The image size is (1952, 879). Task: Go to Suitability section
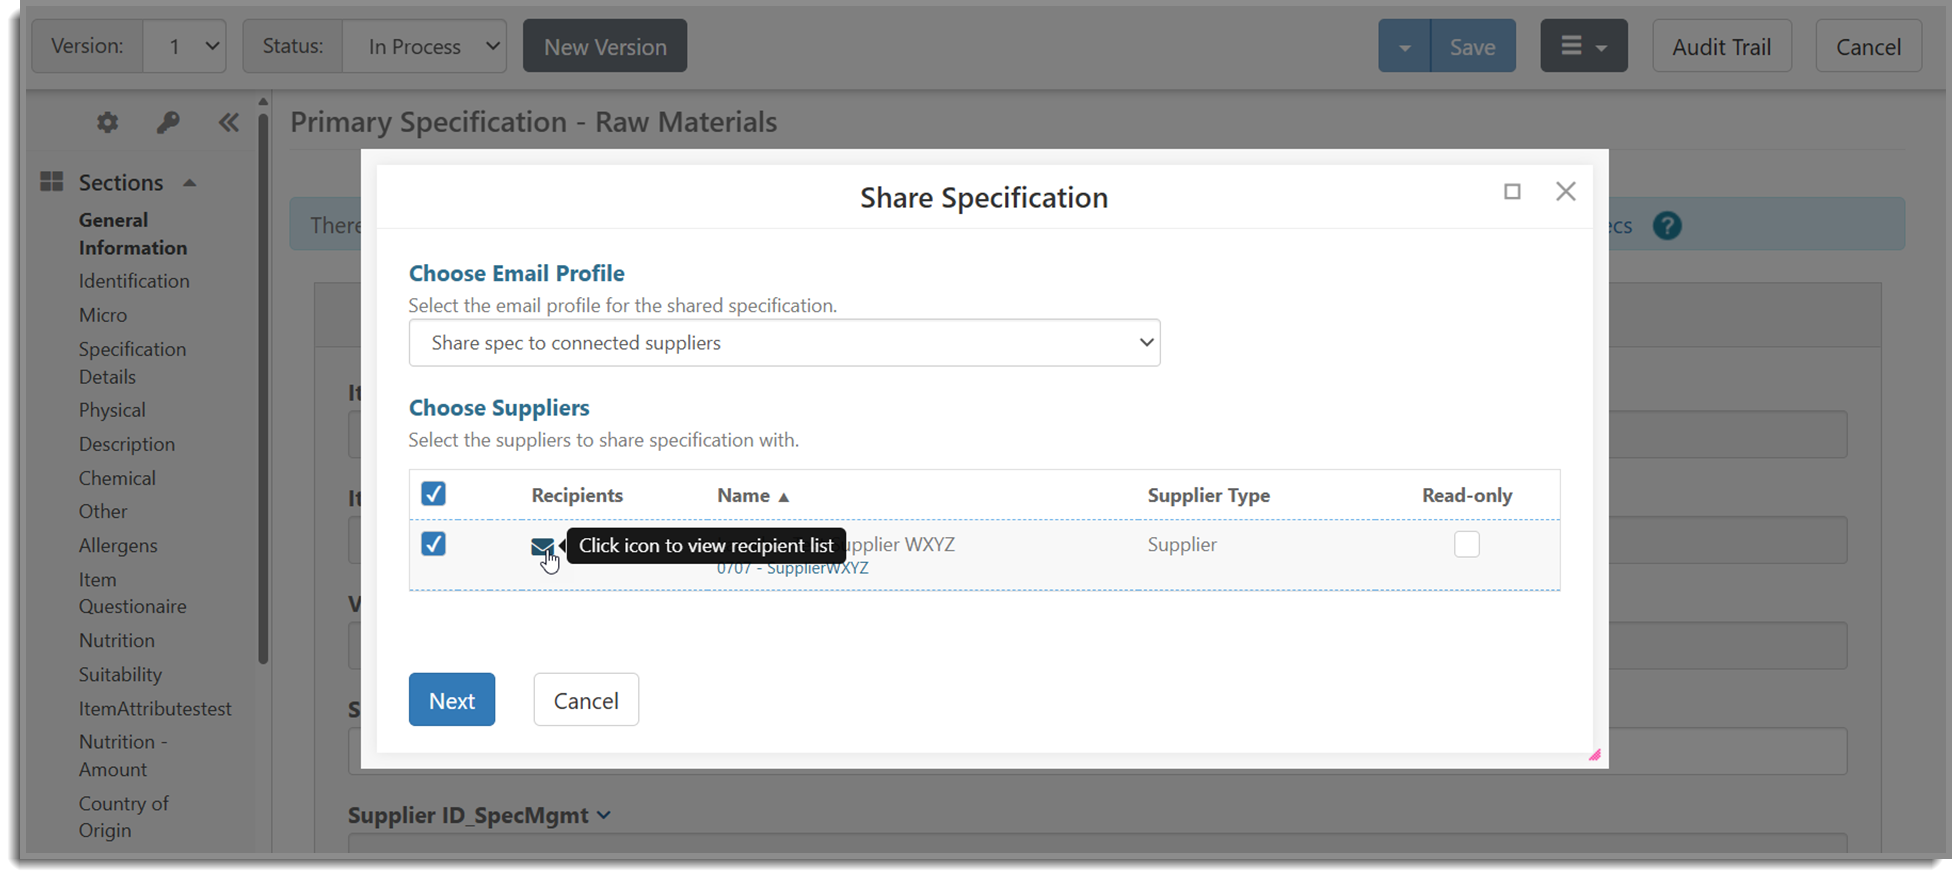click(x=120, y=674)
